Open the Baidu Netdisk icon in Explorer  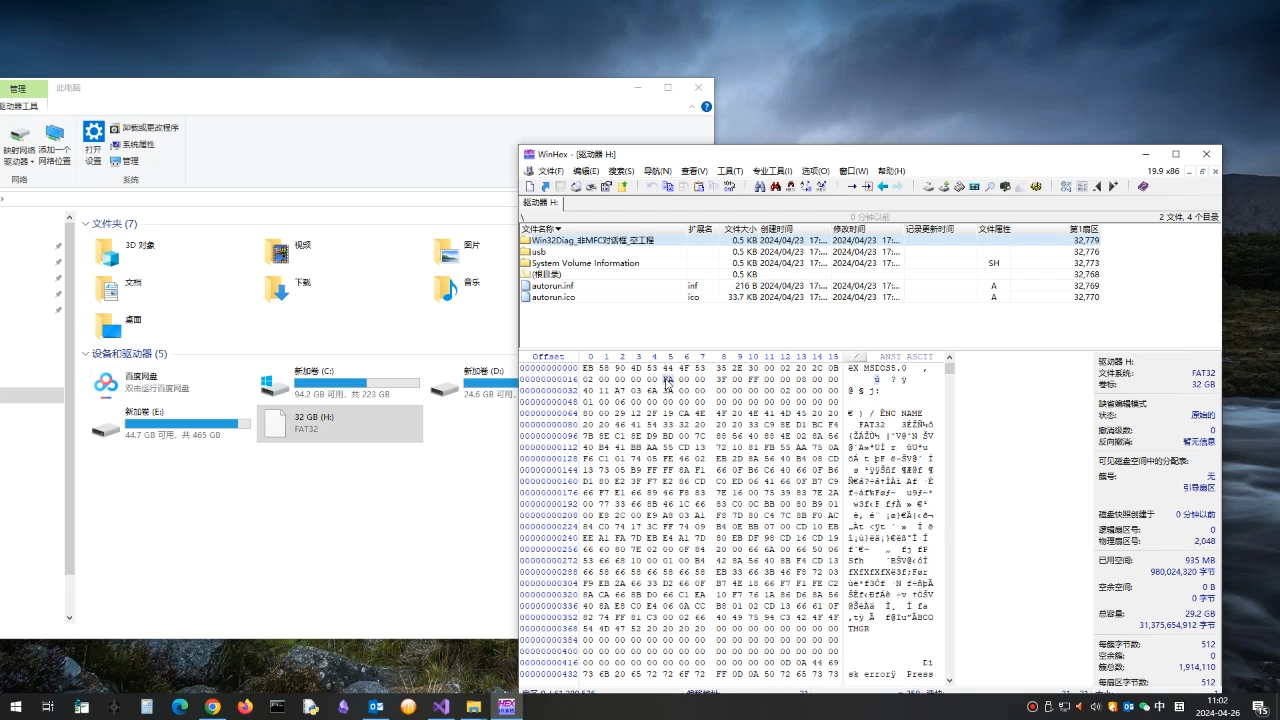106,382
